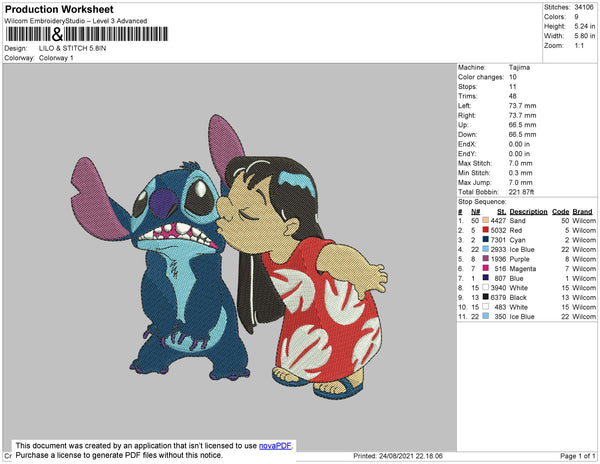This screenshot has width=600, height=464.
Task: Click the Black color swatch in stop 9
Action: tap(485, 297)
